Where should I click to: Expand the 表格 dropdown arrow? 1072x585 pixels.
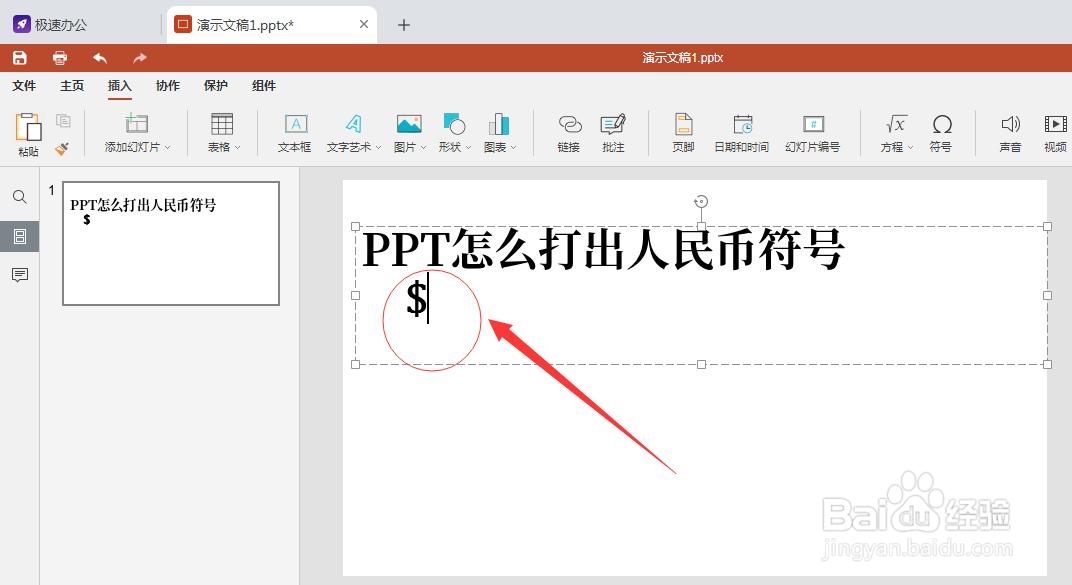[238, 148]
